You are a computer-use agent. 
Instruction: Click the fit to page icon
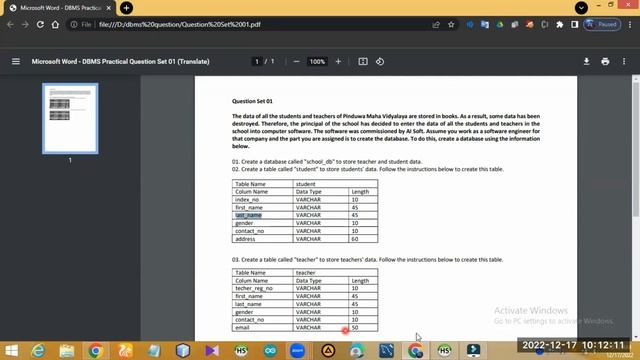363,62
